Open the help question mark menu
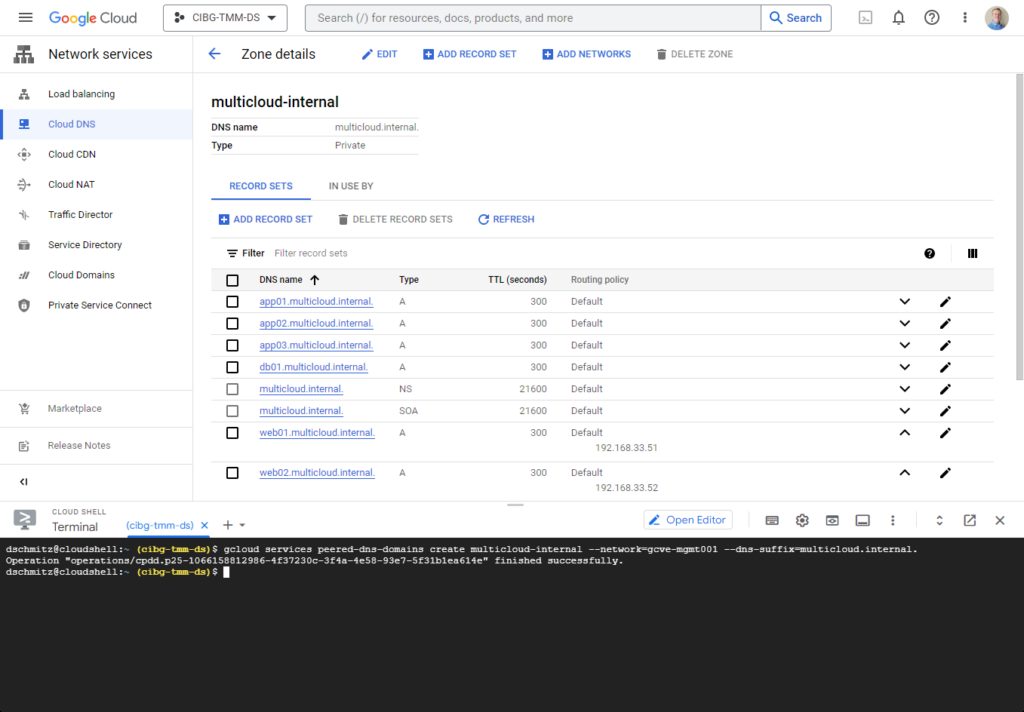Viewport: 1024px width, 712px height. pos(932,18)
